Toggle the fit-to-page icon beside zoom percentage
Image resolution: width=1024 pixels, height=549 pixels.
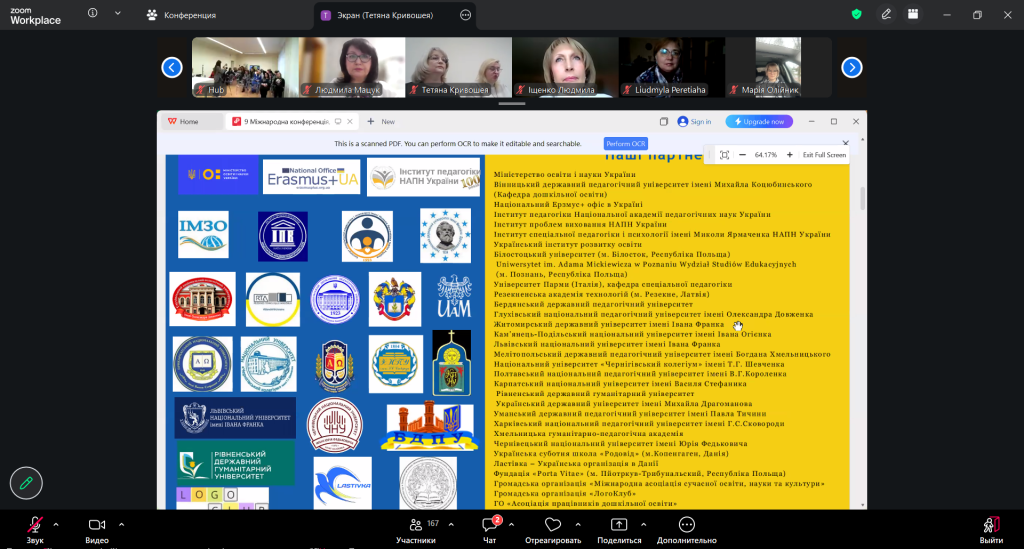(x=724, y=155)
